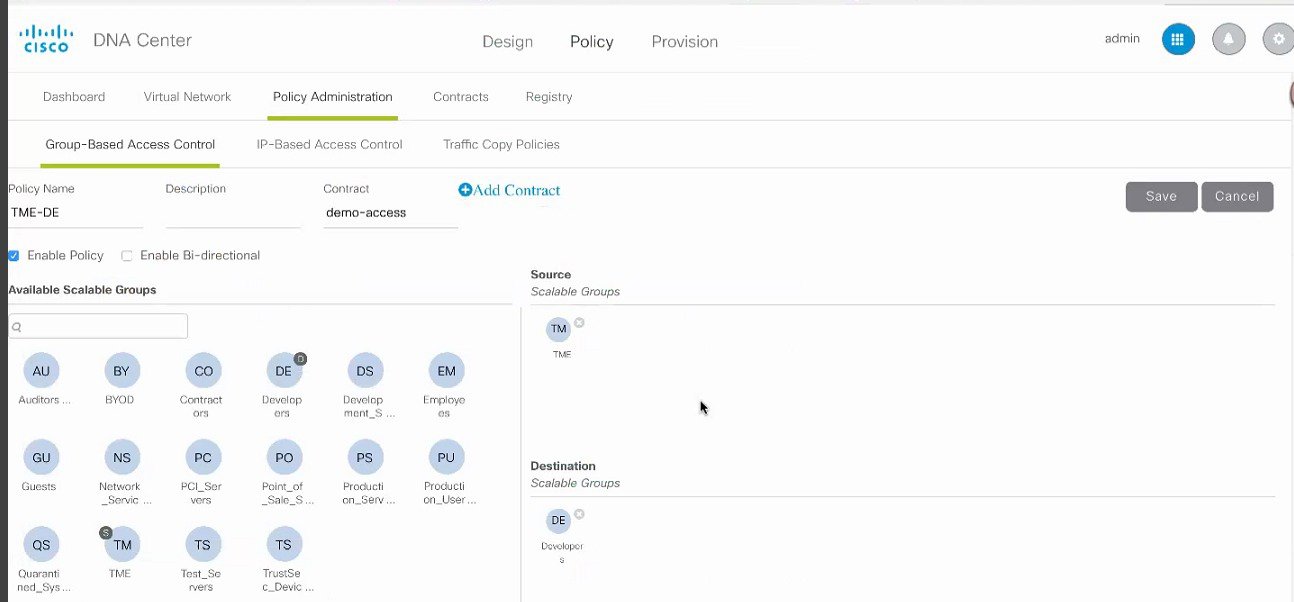Uncheck the Enable Policy checkbox
The width and height of the screenshot is (1294, 602).
click(13, 255)
